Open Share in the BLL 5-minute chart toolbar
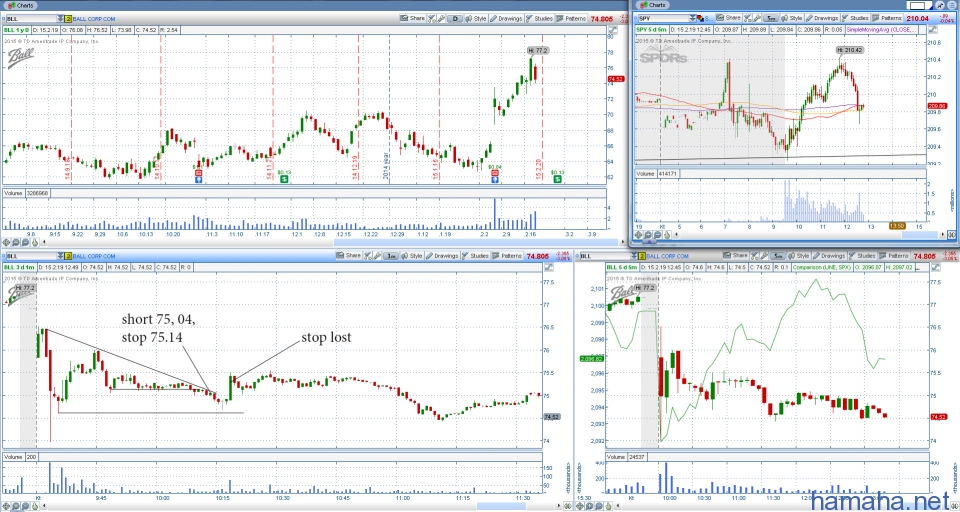The width and height of the screenshot is (960, 512). click(735, 255)
